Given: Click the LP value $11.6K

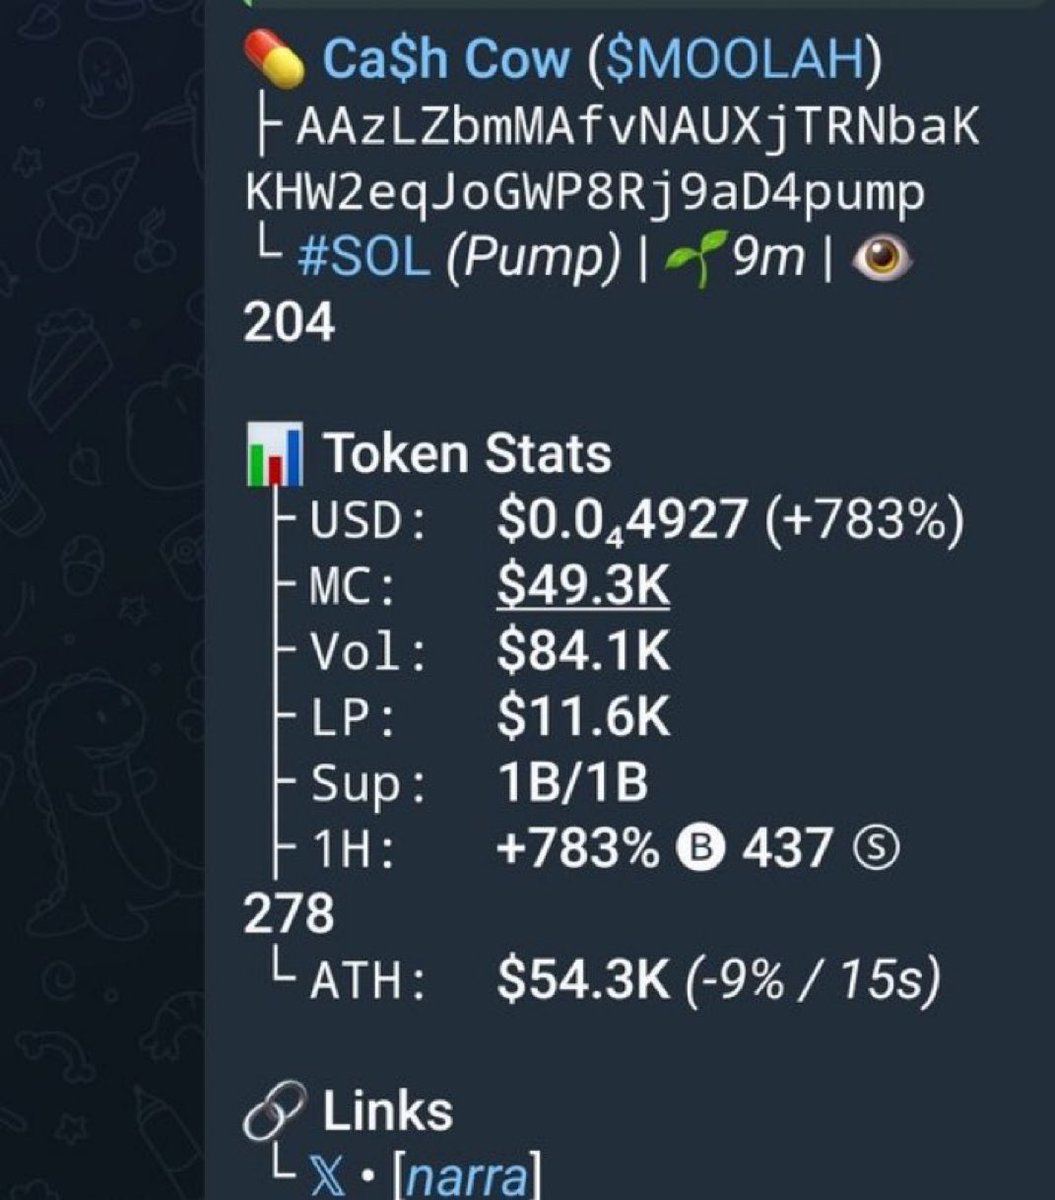Looking at the screenshot, I should tap(583, 719).
